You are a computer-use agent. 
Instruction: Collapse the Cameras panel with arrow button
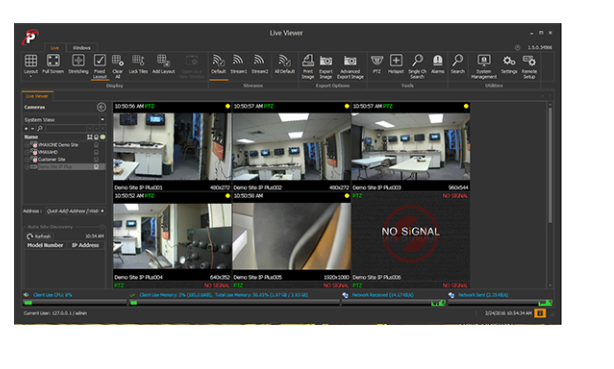pos(101,107)
